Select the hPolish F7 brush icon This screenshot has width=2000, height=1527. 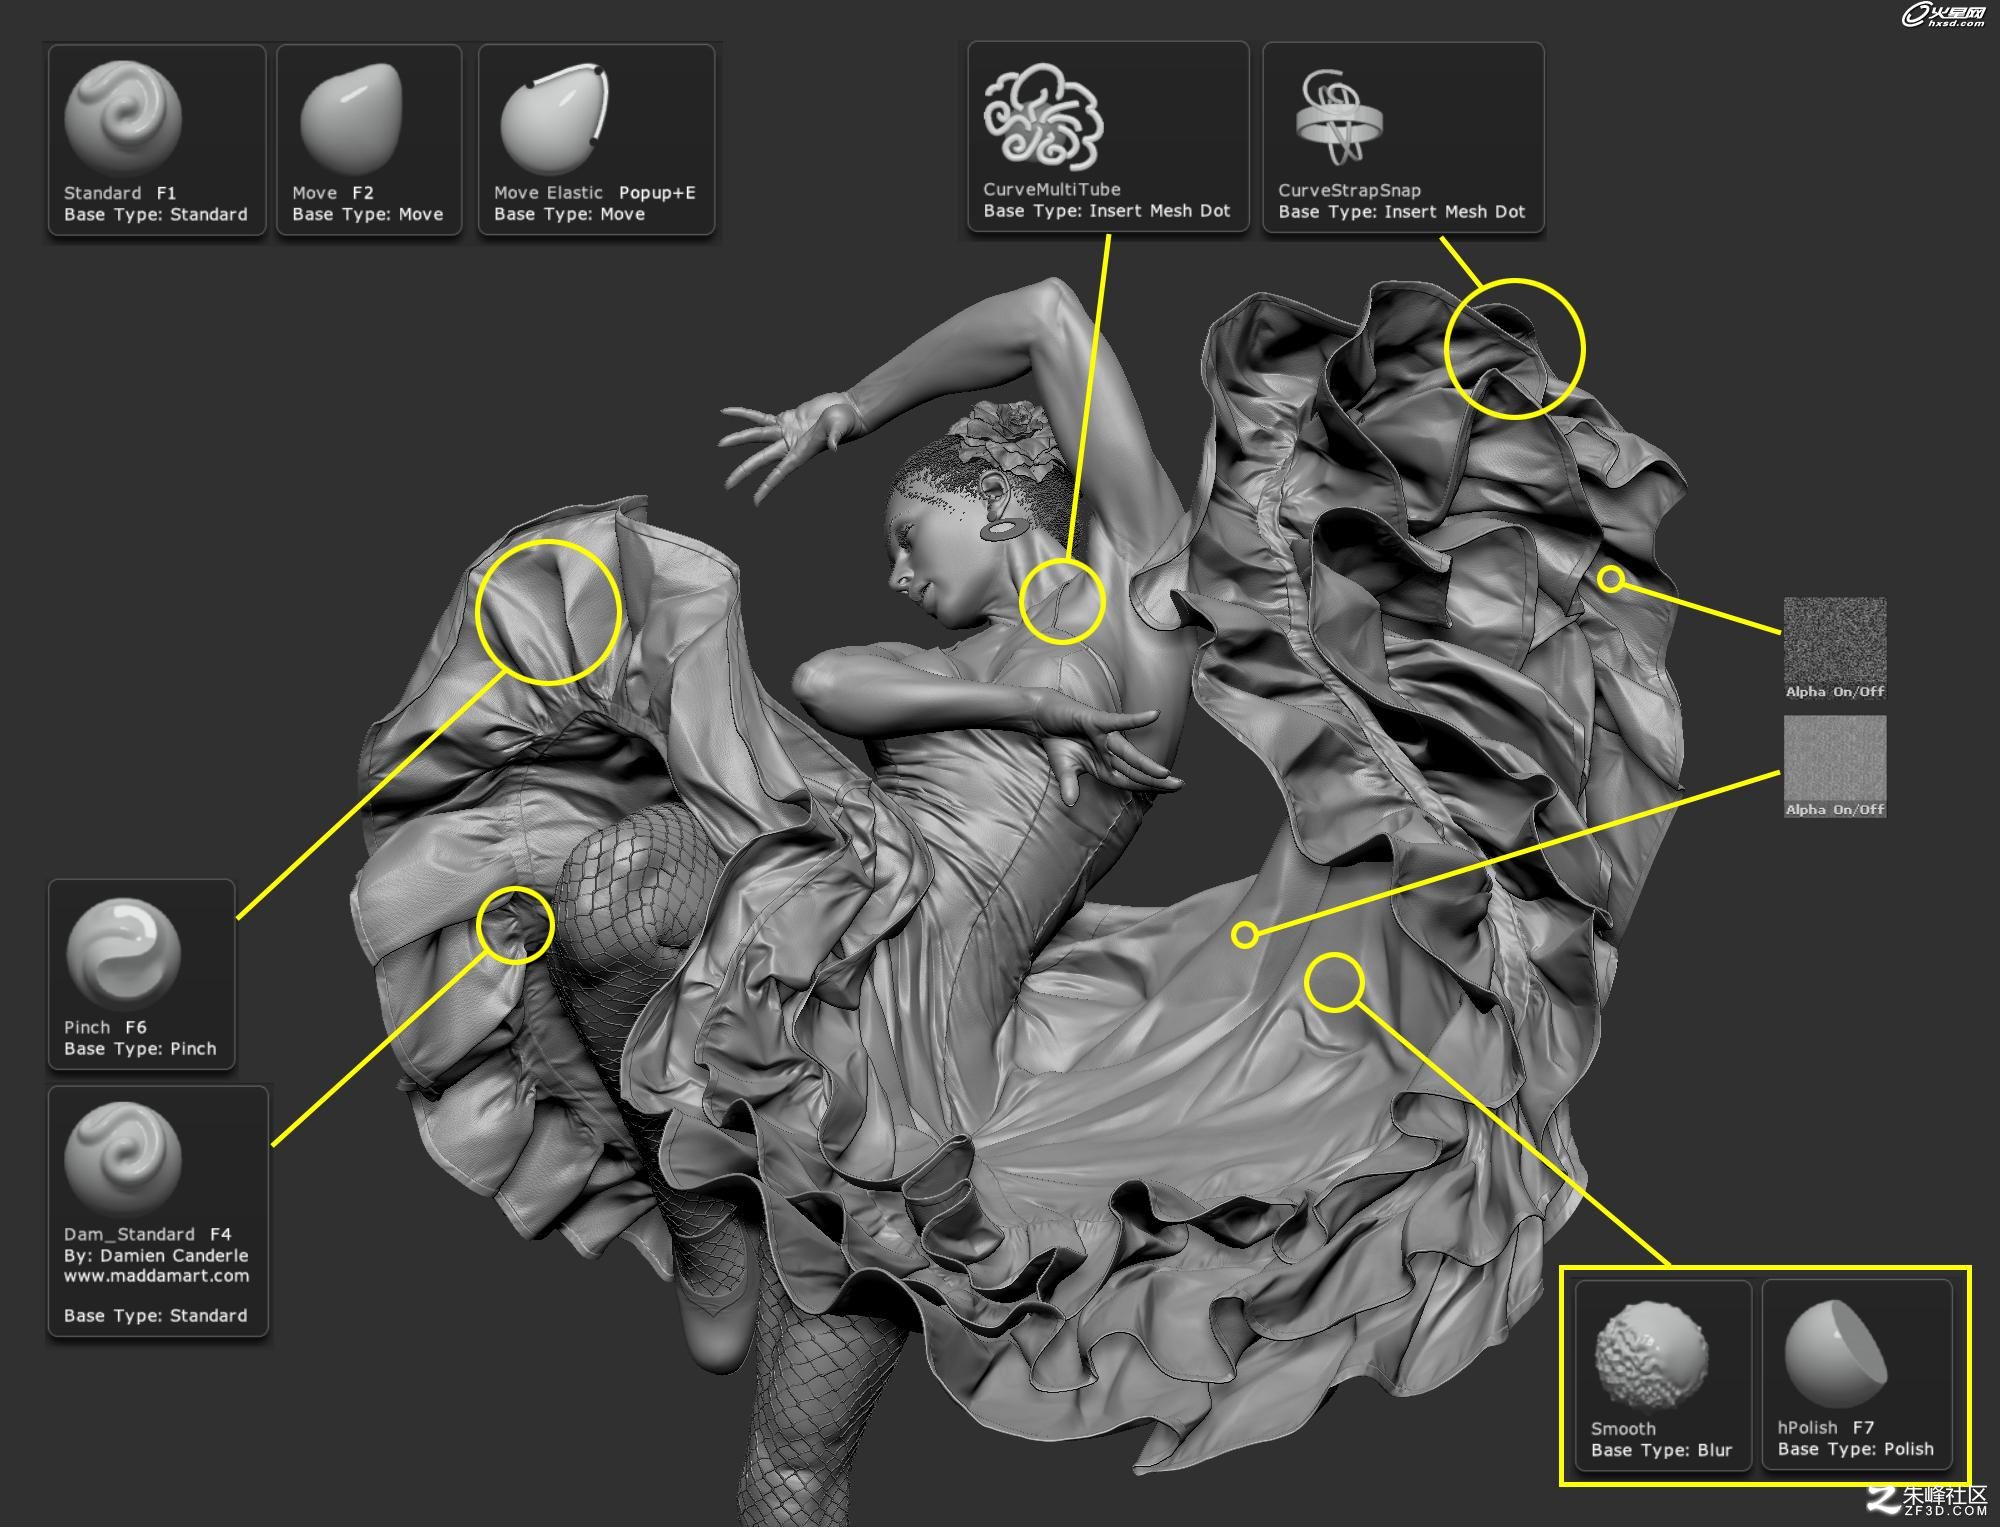[x=1835, y=1355]
